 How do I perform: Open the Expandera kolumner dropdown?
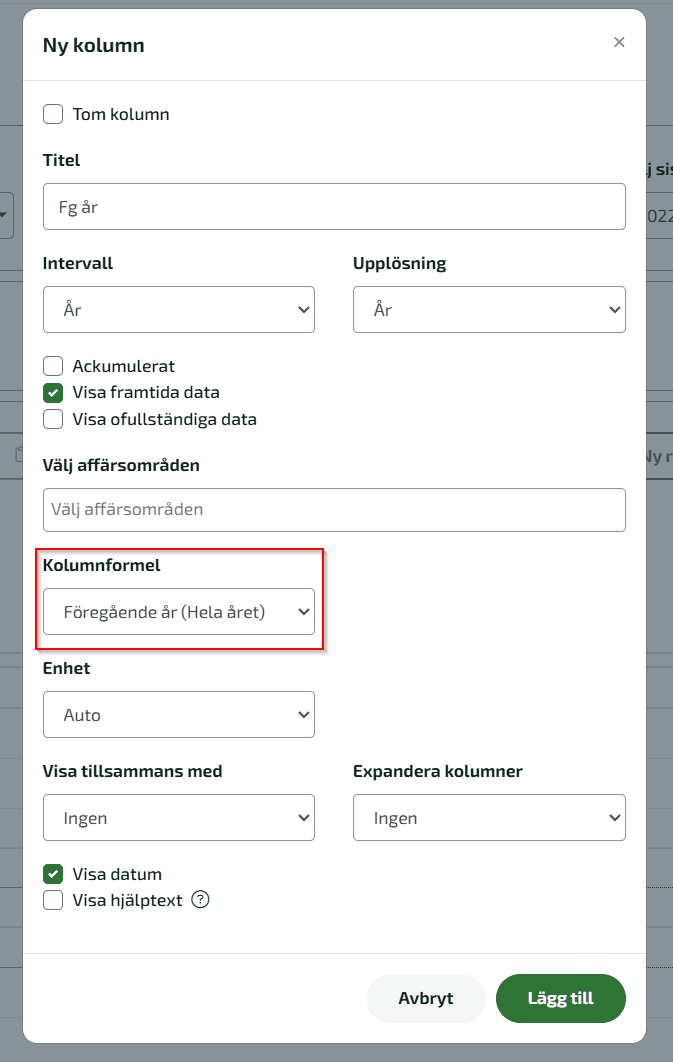point(489,818)
